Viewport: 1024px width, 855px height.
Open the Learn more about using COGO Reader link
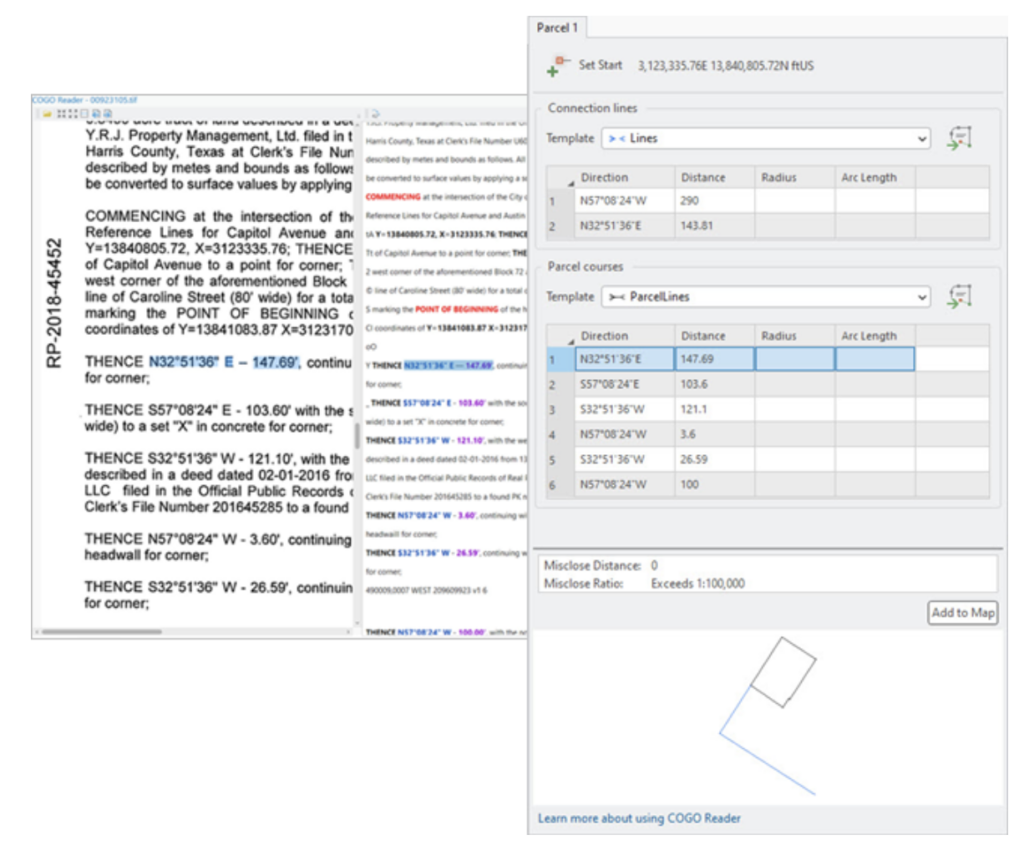[639, 818]
